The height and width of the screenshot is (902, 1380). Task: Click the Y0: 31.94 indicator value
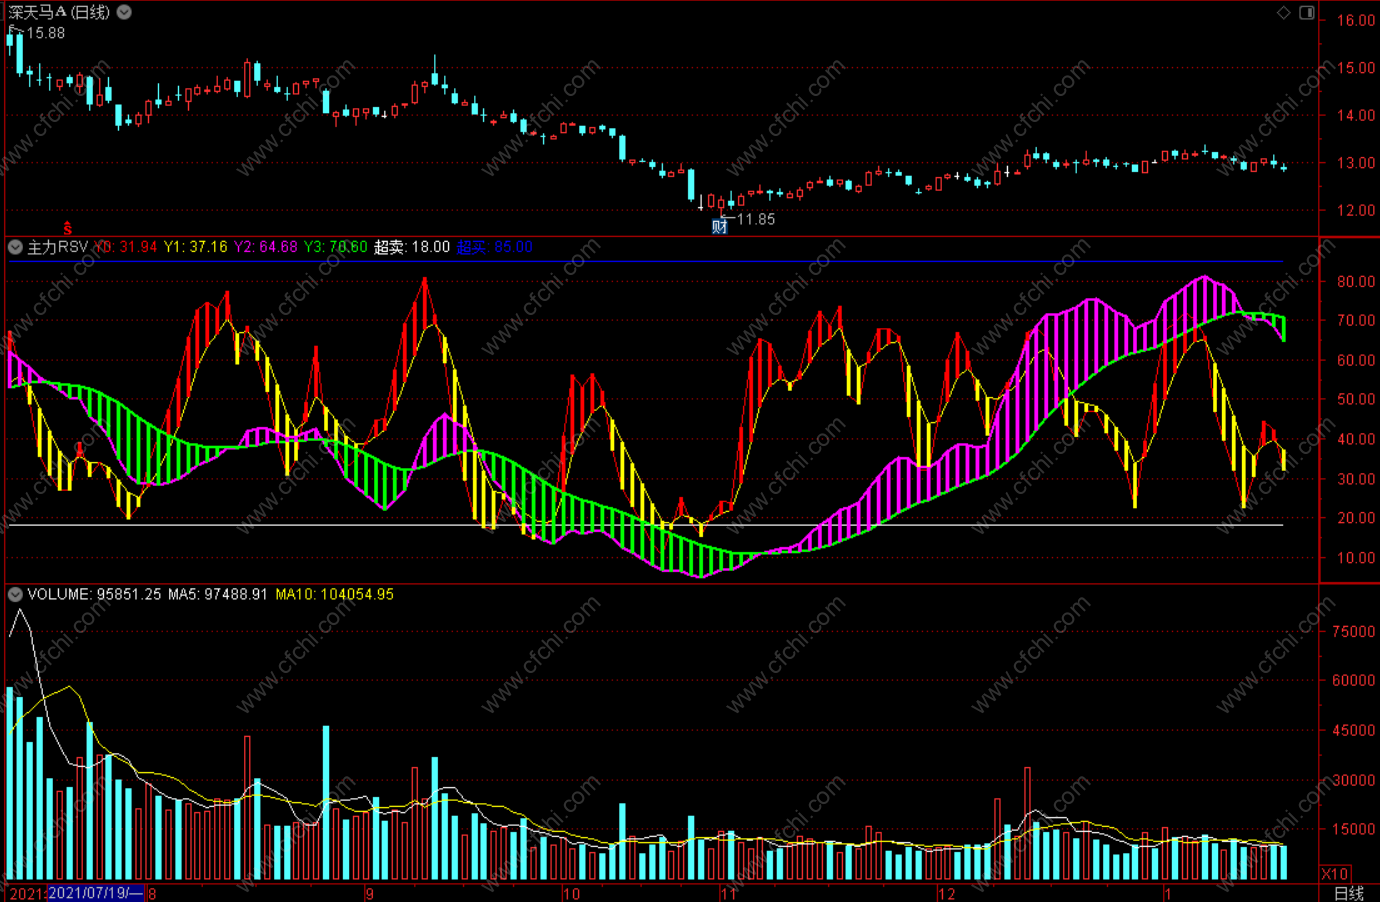click(x=126, y=247)
